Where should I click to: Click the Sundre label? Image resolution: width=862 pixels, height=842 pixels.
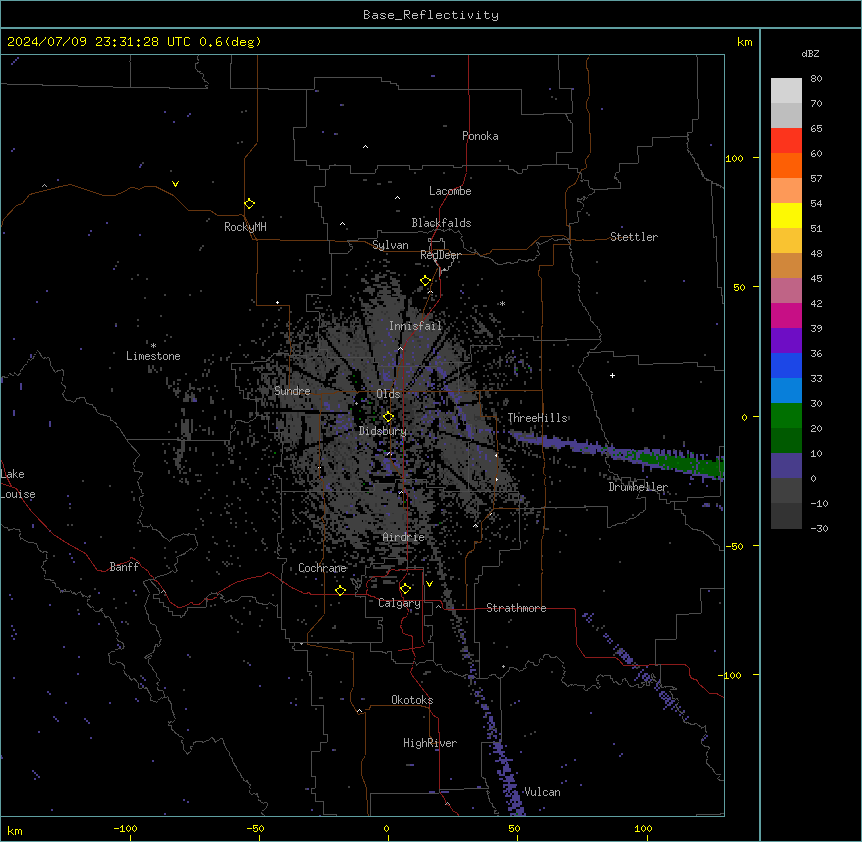pos(292,391)
